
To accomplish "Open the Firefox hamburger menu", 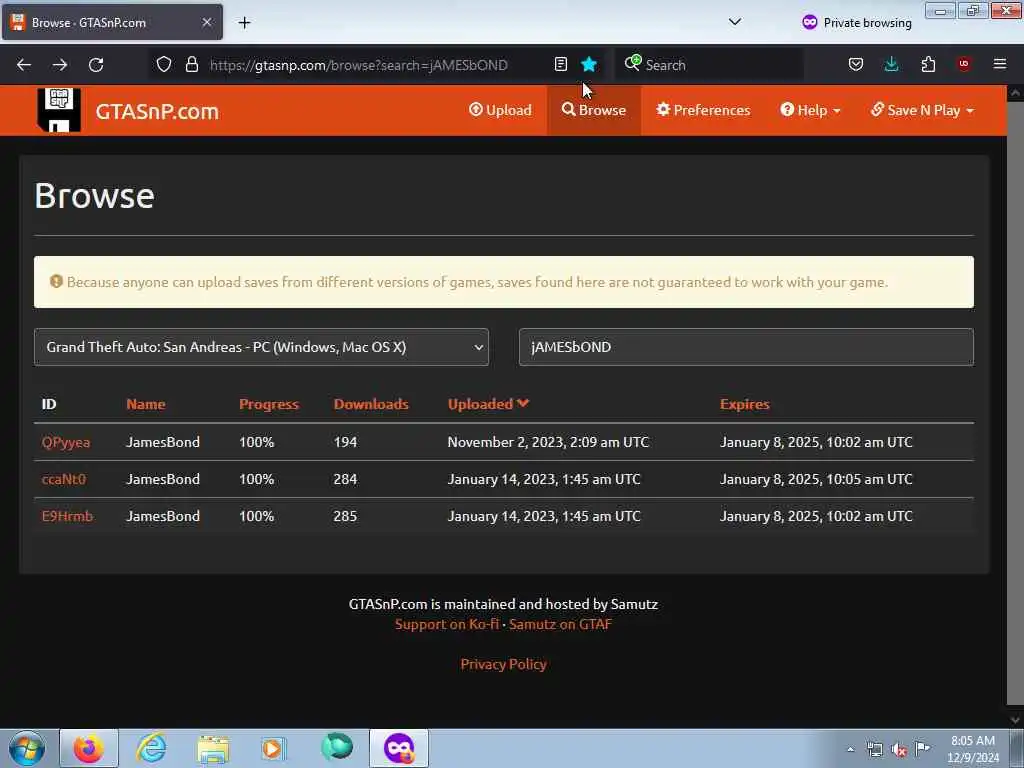I will click(1000, 64).
